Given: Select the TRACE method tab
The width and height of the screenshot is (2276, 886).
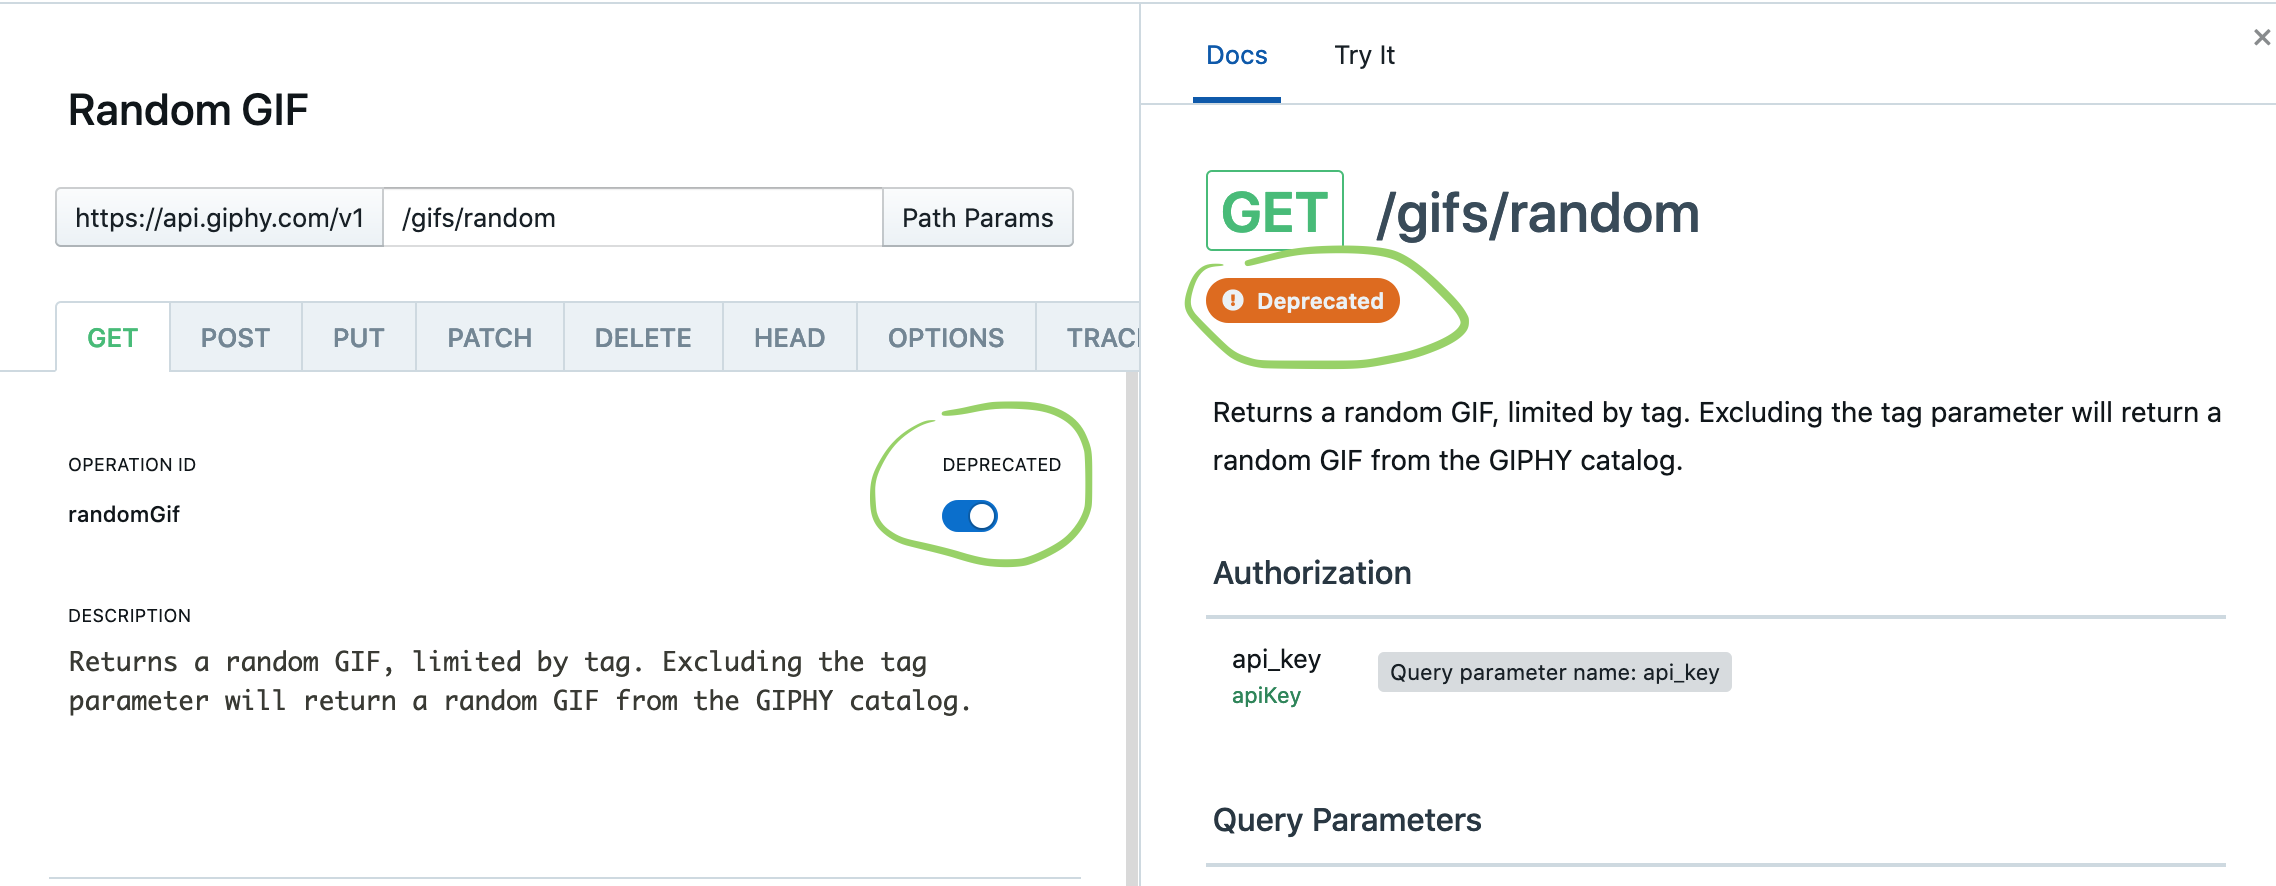Looking at the screenshot, I should coord(1088,338).
